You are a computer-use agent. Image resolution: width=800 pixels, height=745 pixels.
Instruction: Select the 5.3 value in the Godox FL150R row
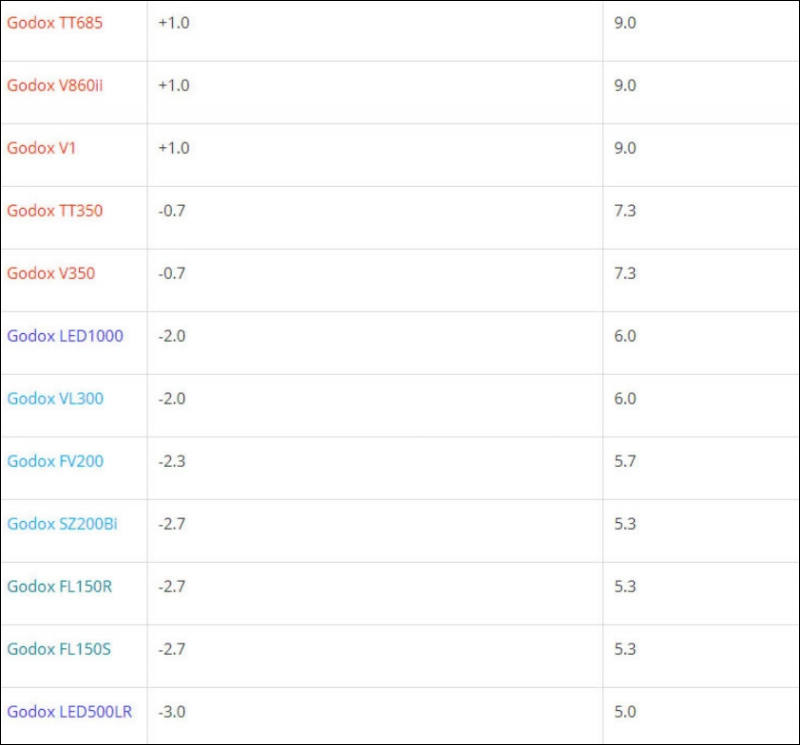pyautogui.click(x=625, y=586)
